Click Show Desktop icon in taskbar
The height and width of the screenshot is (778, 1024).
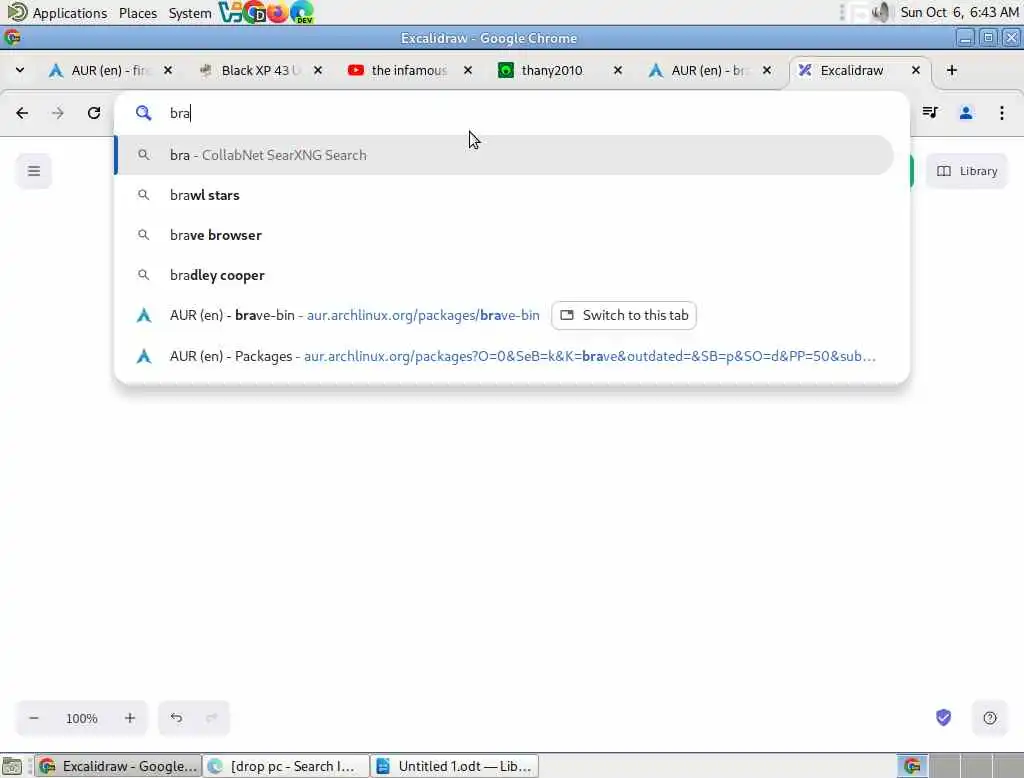click(12, 766)
